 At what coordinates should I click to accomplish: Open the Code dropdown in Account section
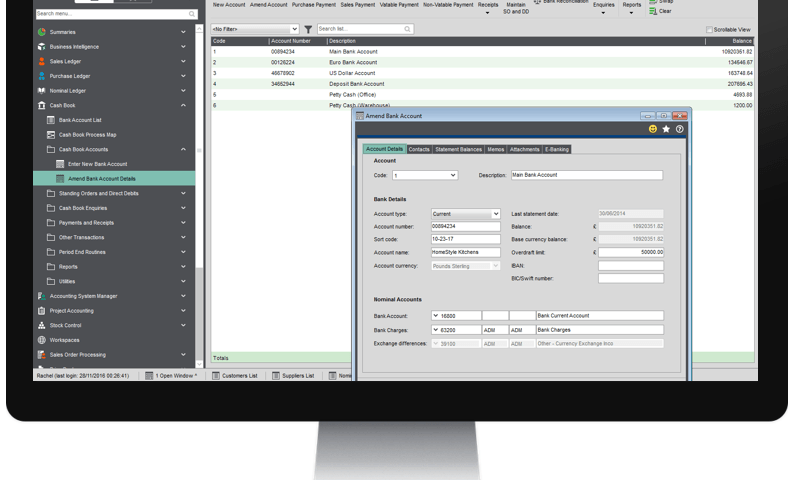click(x=453, y=175)
